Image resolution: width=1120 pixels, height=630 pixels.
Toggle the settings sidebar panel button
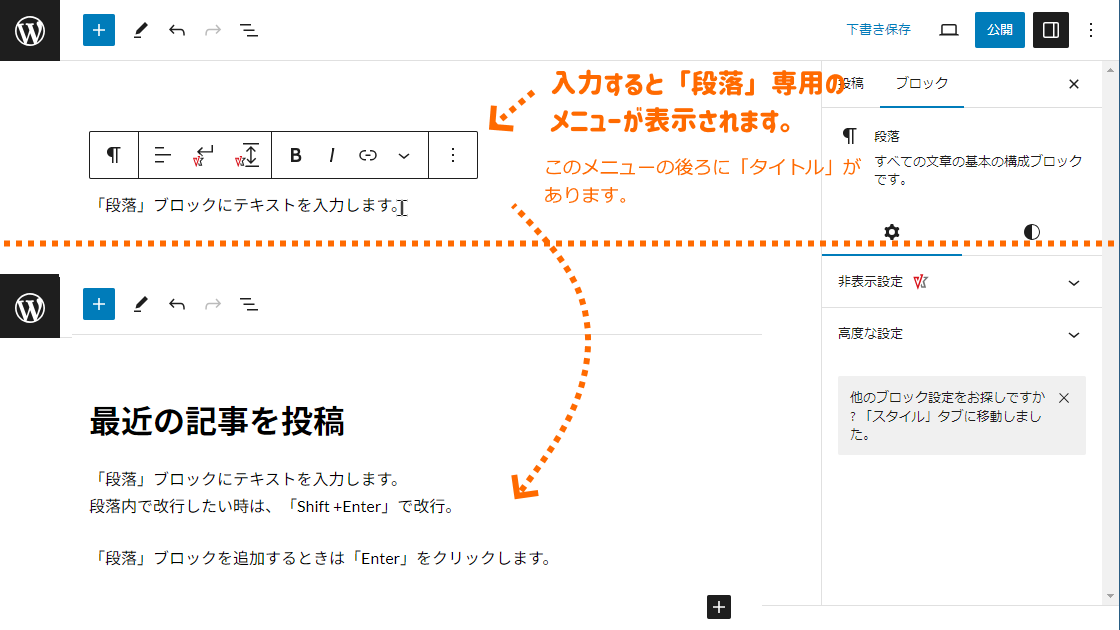click(1050, 30)
